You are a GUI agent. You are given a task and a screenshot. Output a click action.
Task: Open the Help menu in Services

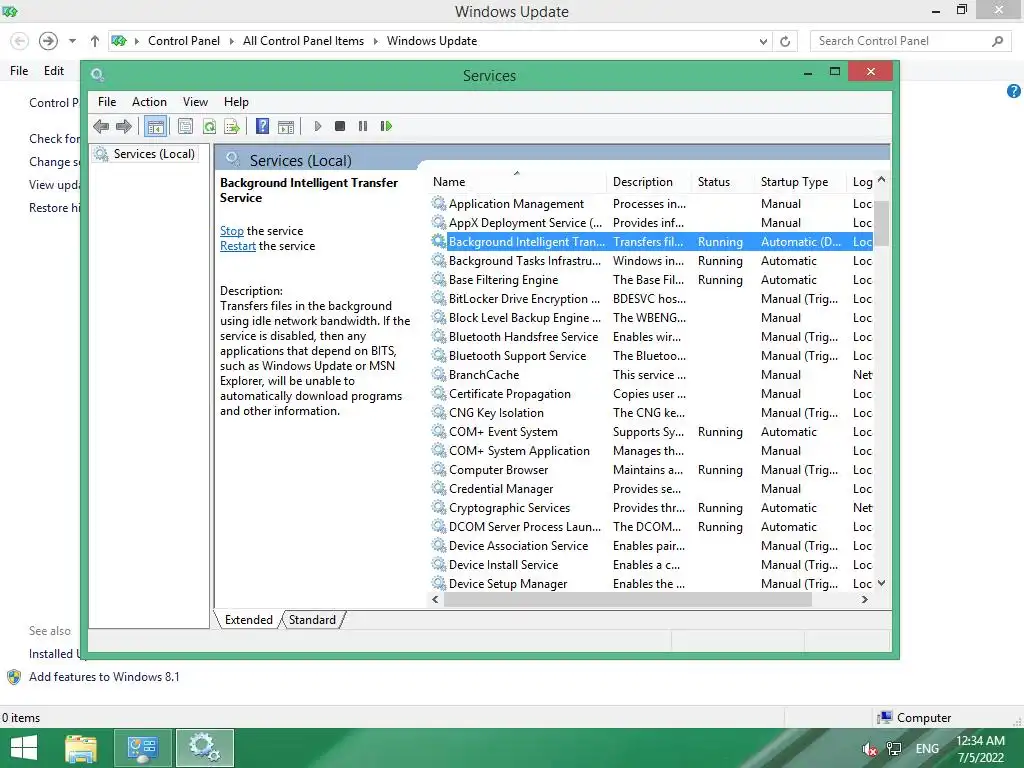(236, 102)
